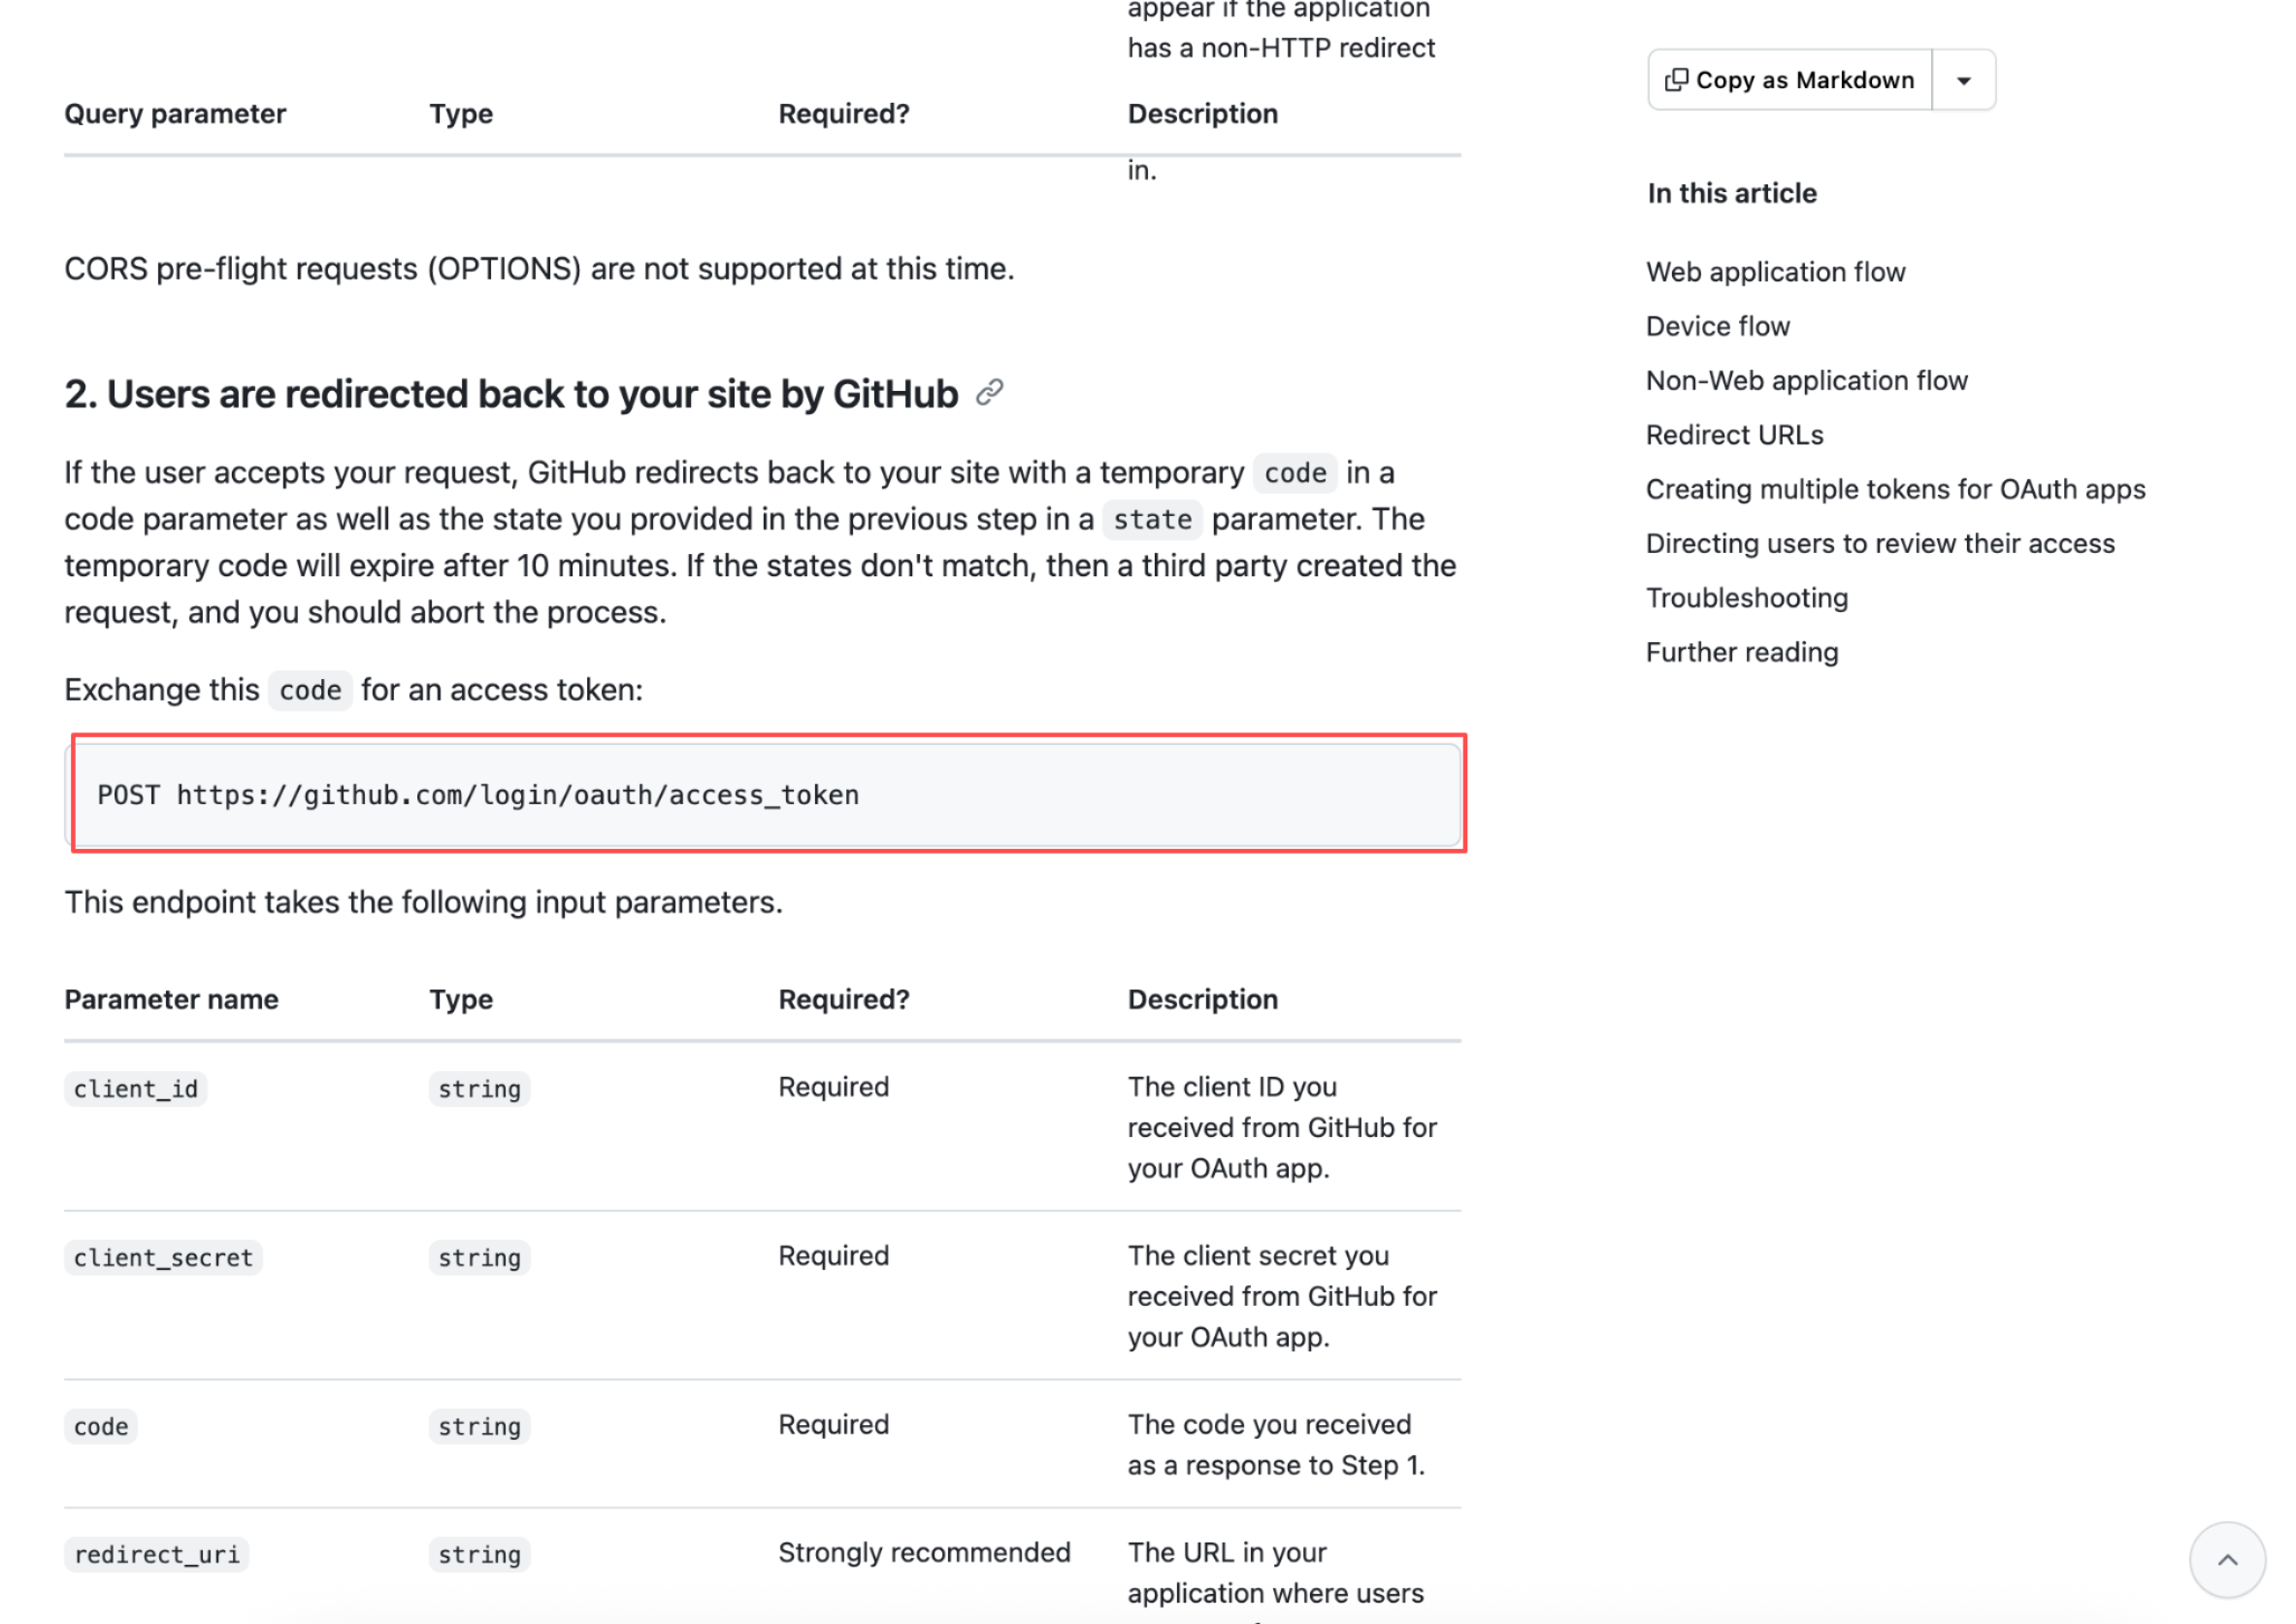The width and height of the screenshot is (2296, 1624).
Task: Click the redirect_uri parameter code label
Action: tap(156, 1554)
